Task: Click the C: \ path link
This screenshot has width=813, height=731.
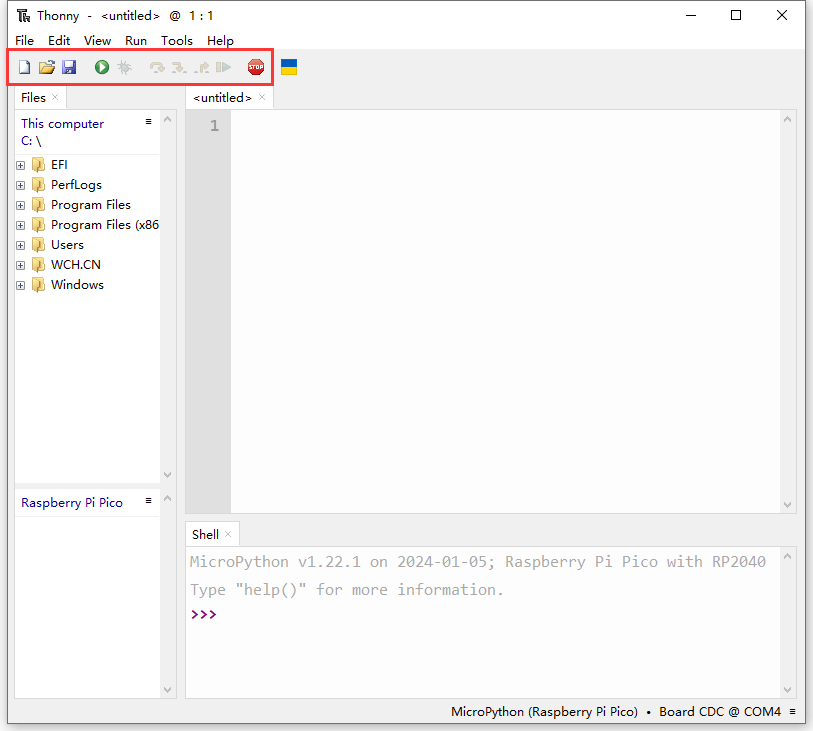Action: click(31, 141)
